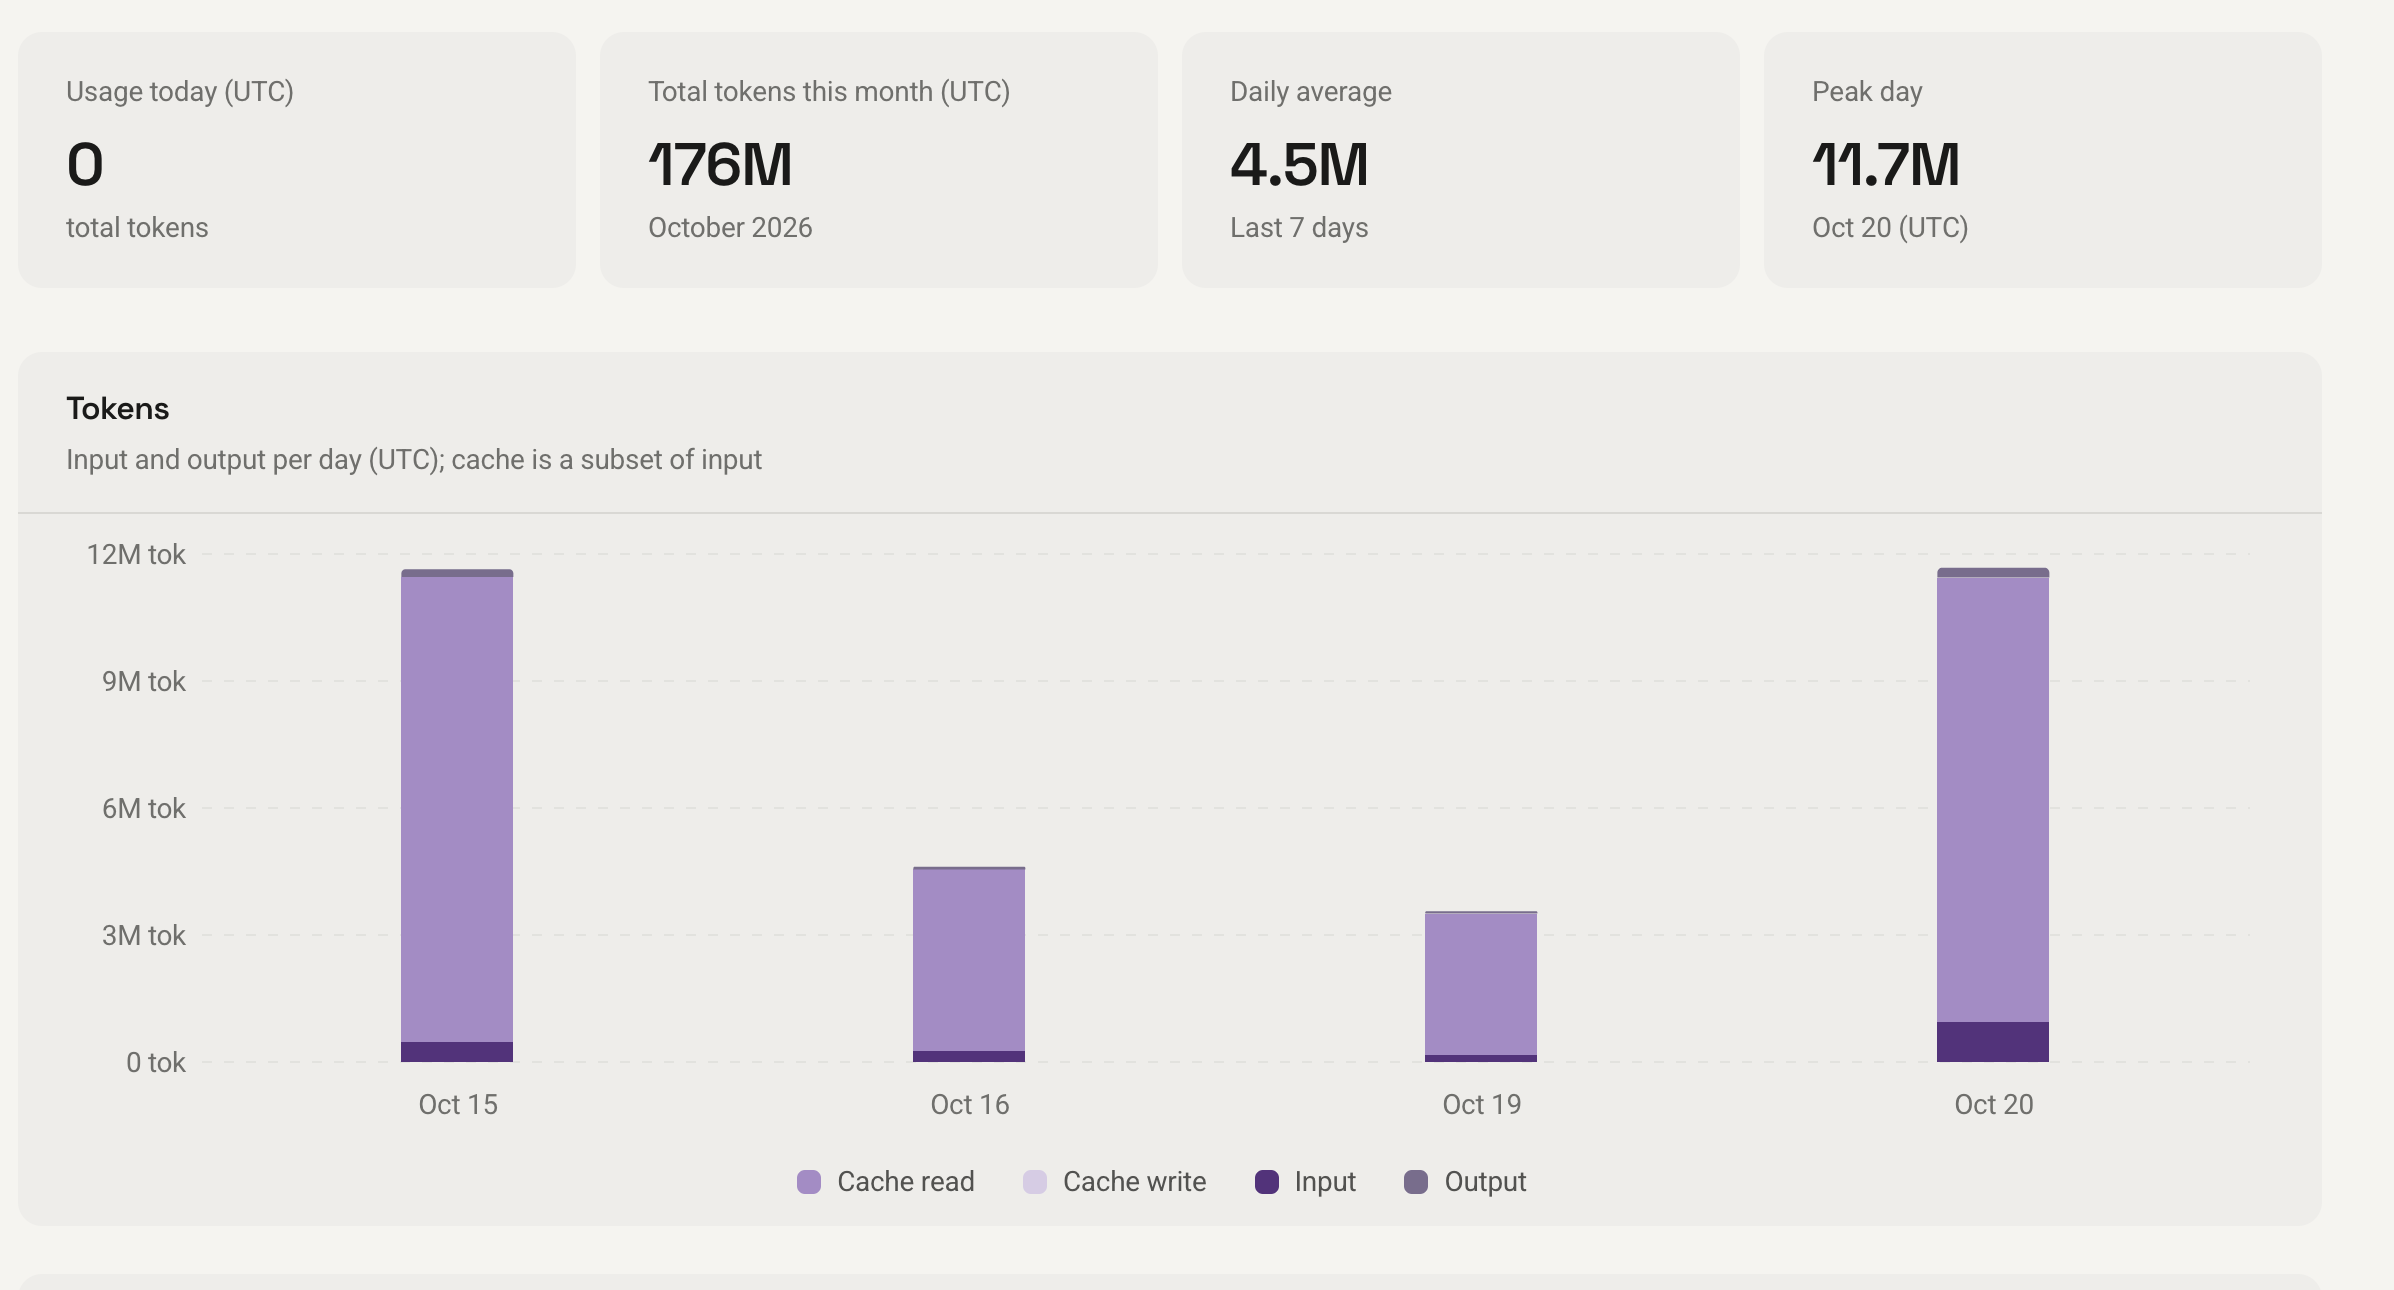Click the Oct 20 output segment at top
Image resolution: width=2394 pixels, height=1290 pixels.
1993,572
